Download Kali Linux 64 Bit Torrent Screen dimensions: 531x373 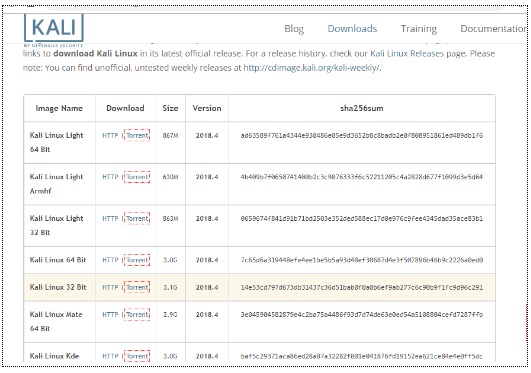point(137,260)
